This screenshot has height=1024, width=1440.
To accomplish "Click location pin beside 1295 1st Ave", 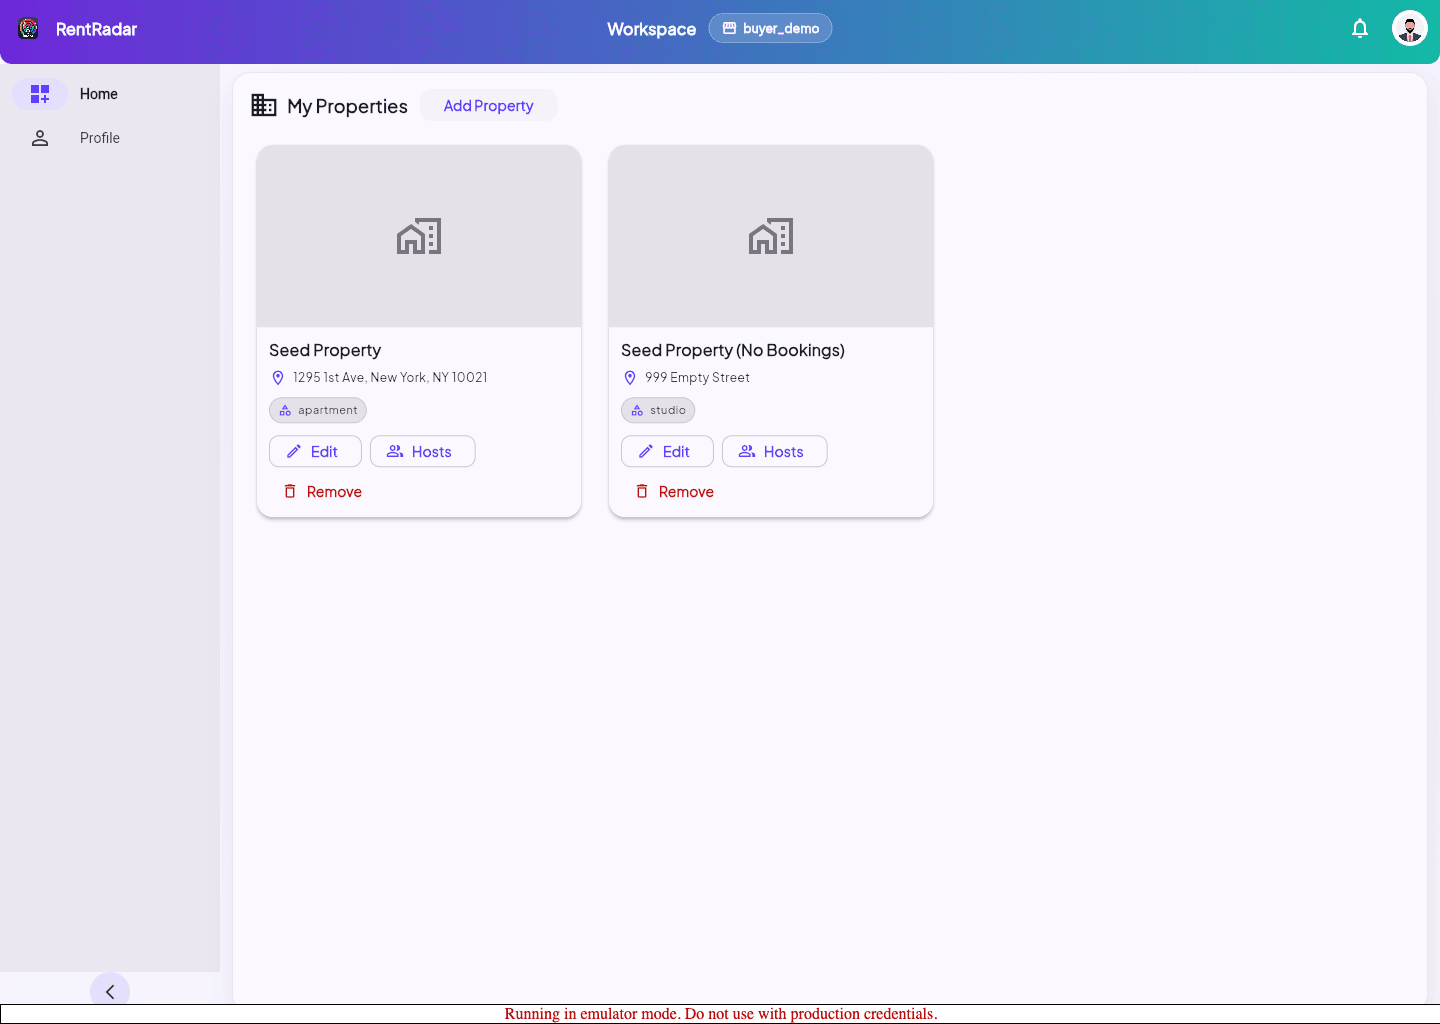I will (x=278, y=378).
